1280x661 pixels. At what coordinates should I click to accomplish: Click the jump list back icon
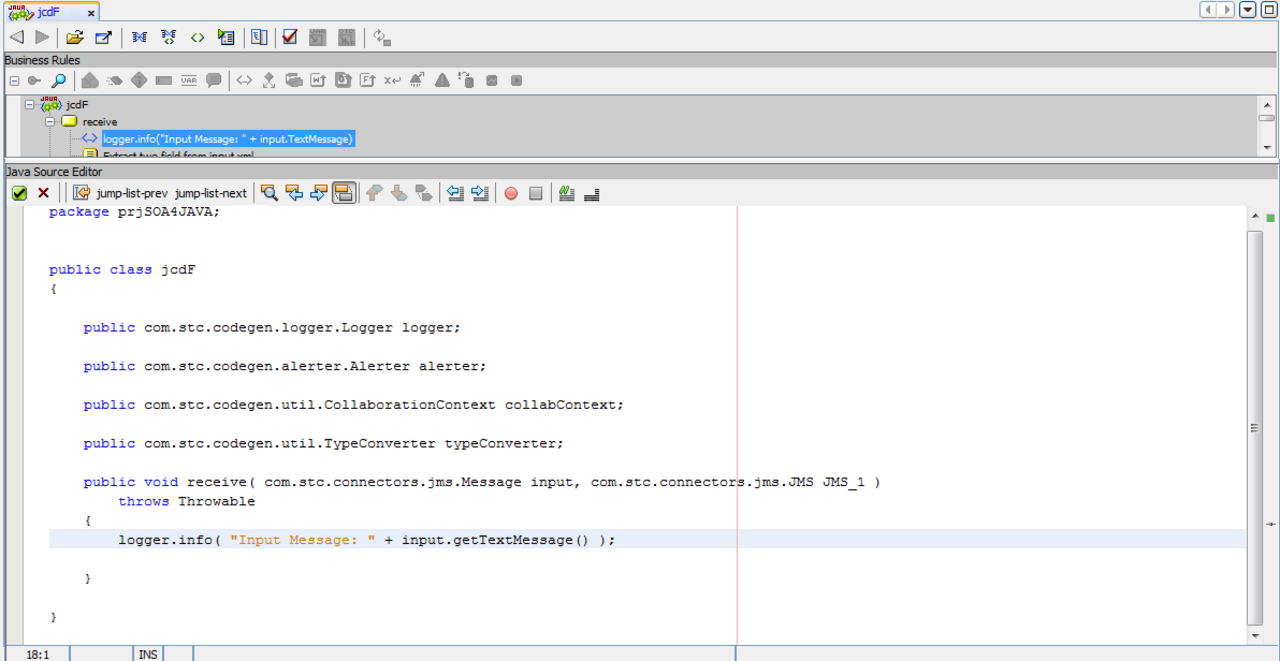pos(82,193)
